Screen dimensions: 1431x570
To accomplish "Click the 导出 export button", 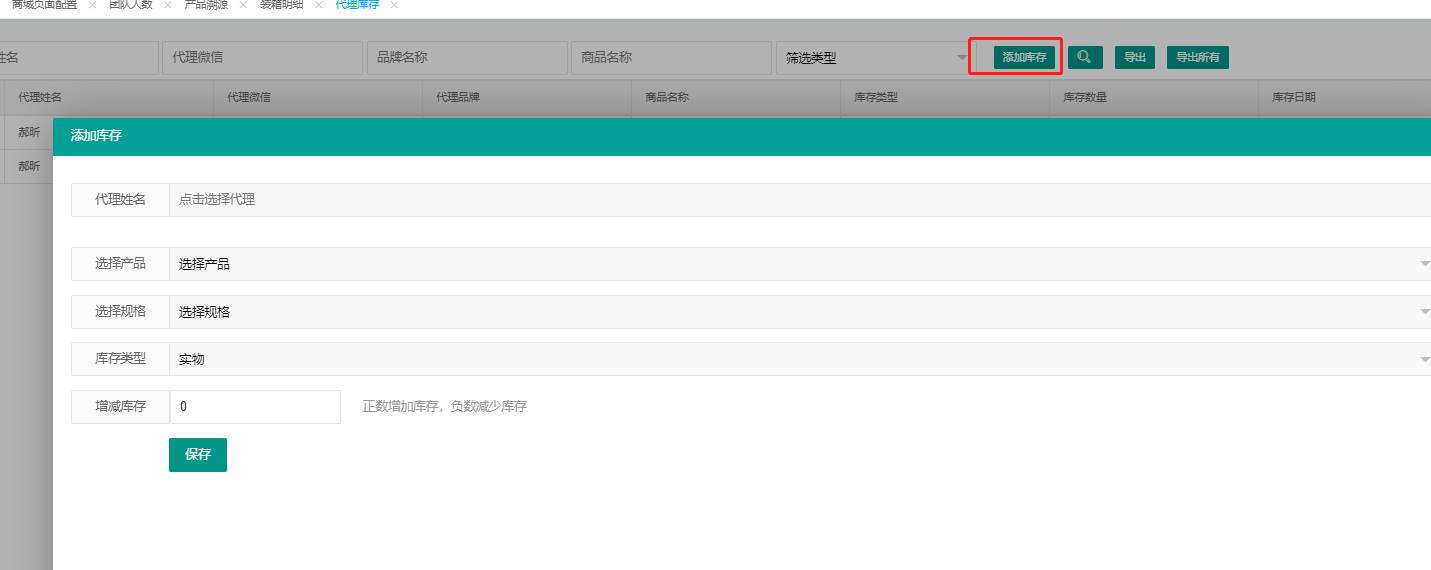I will click(1134, 57).
